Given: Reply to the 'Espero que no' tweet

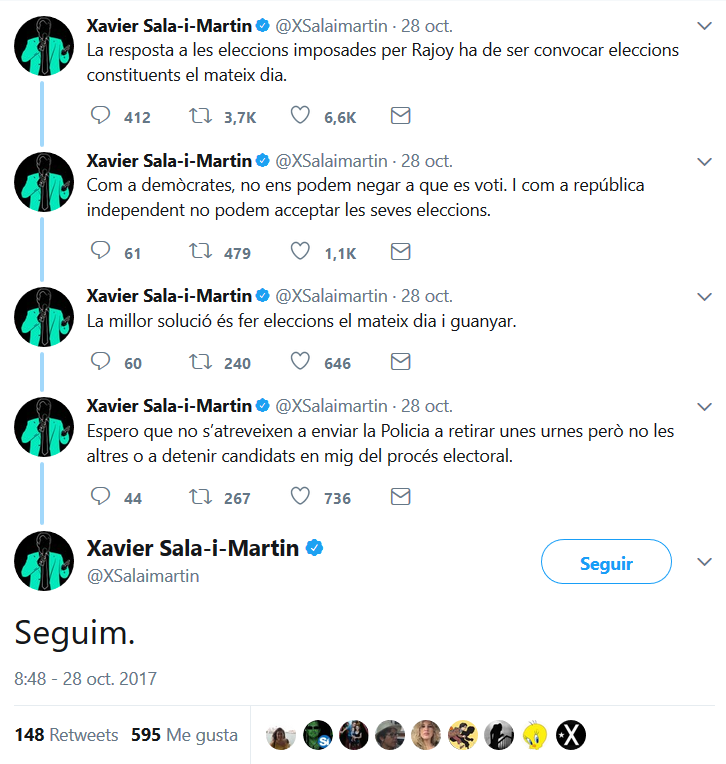Looking at the screenshot, I should pos(100,497).
